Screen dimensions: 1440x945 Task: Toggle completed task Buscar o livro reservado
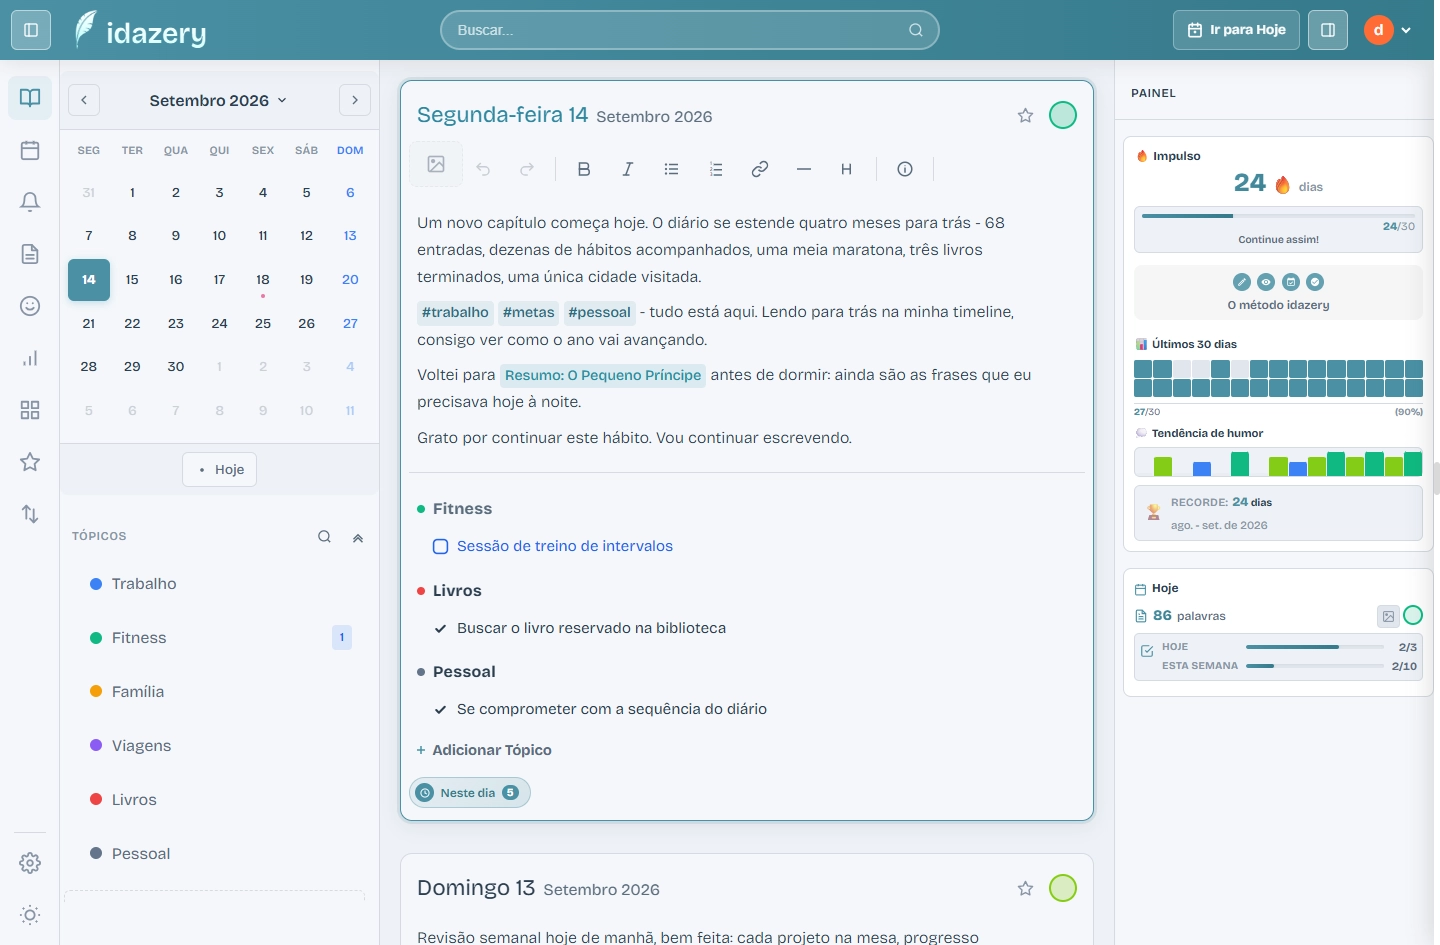(440, 628)
